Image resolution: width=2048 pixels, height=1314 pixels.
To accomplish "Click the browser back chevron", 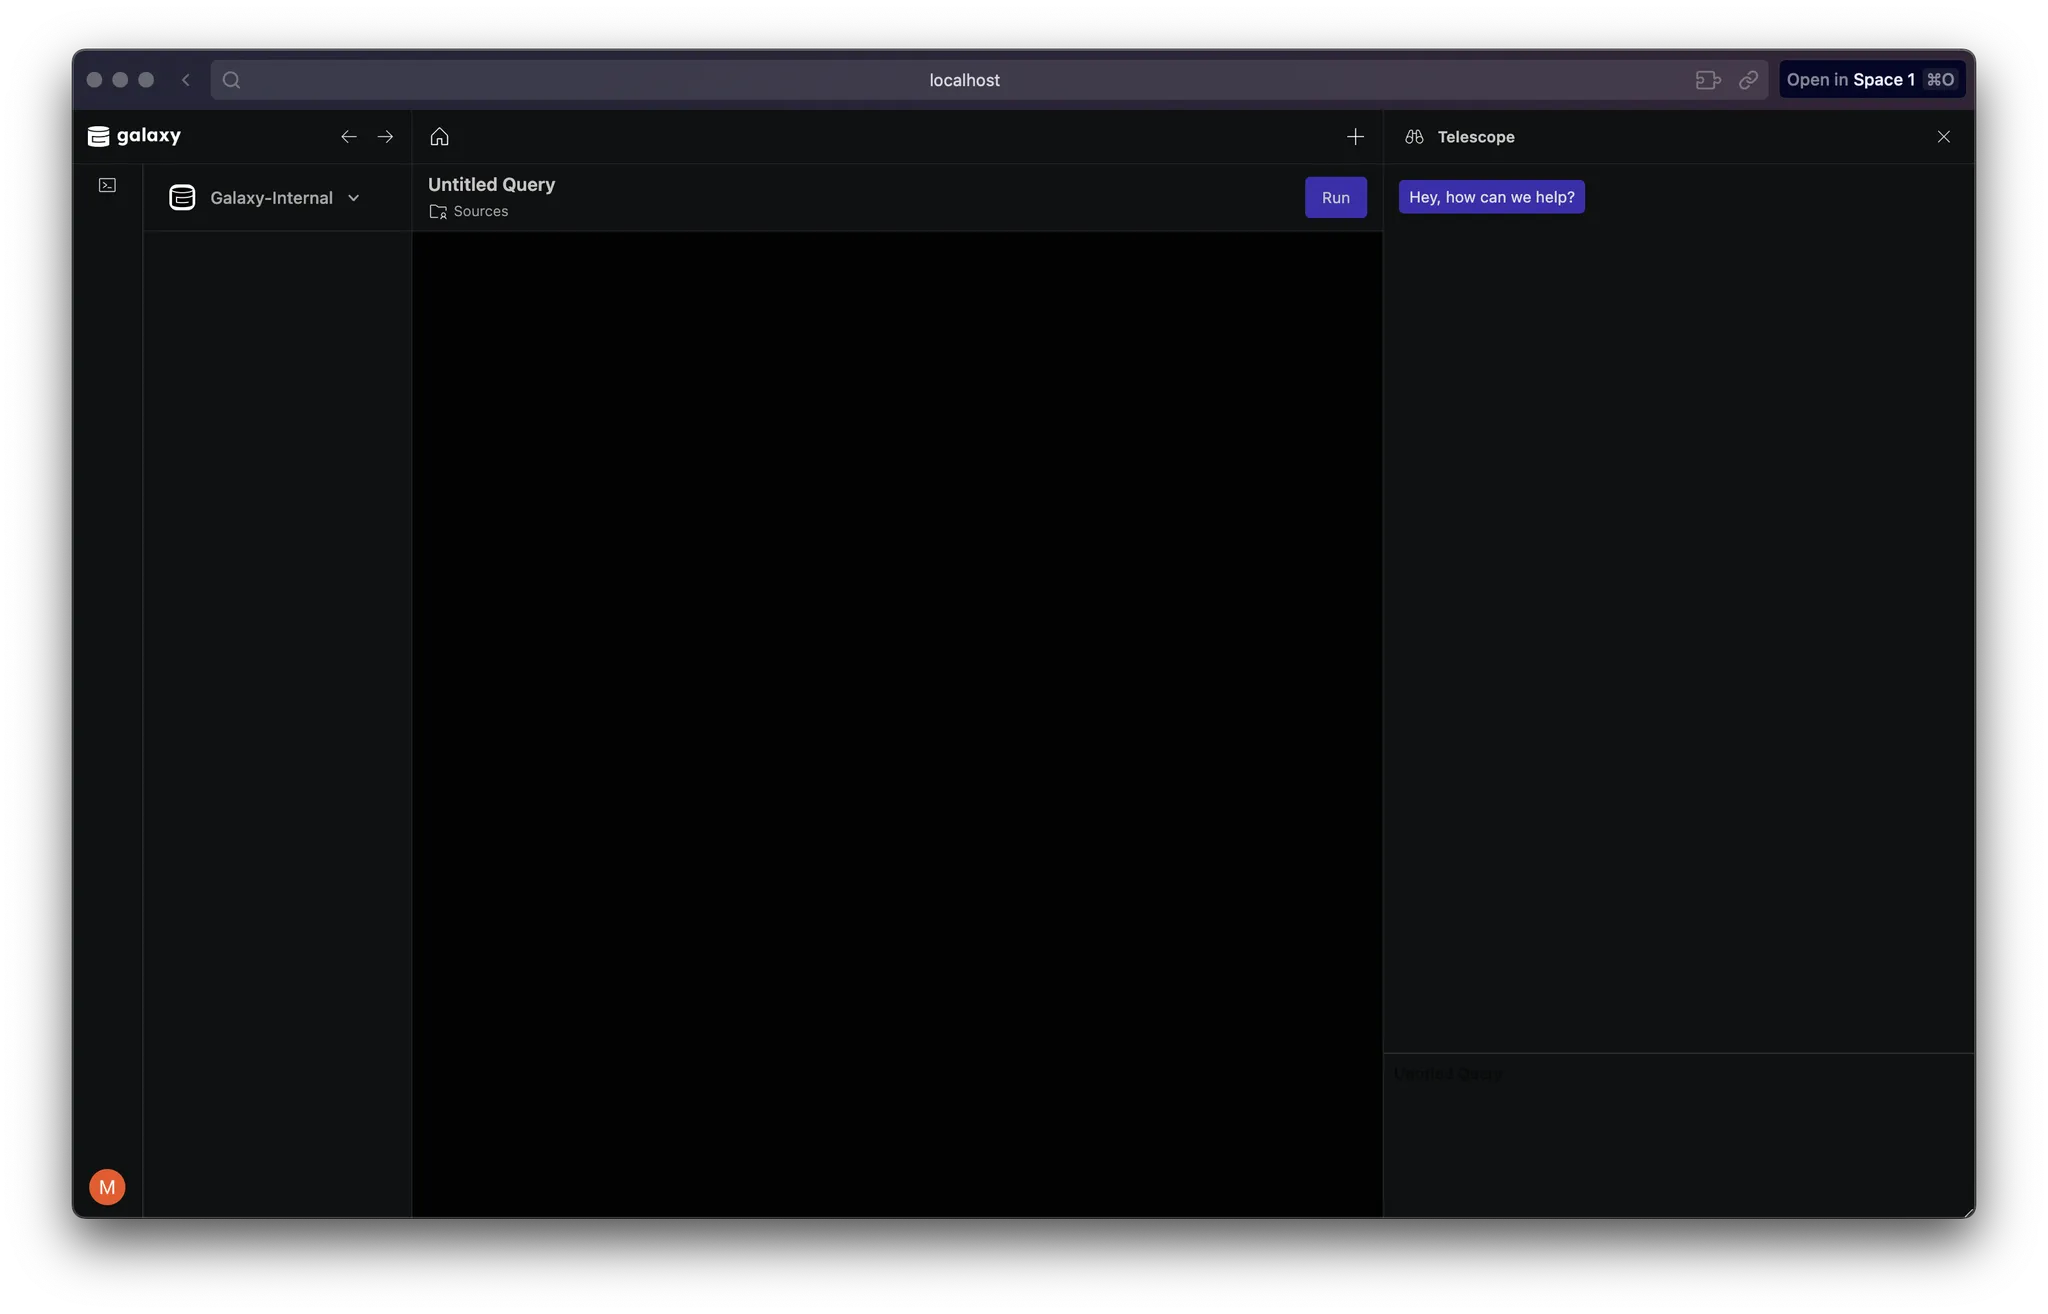I will pos(186,80).
